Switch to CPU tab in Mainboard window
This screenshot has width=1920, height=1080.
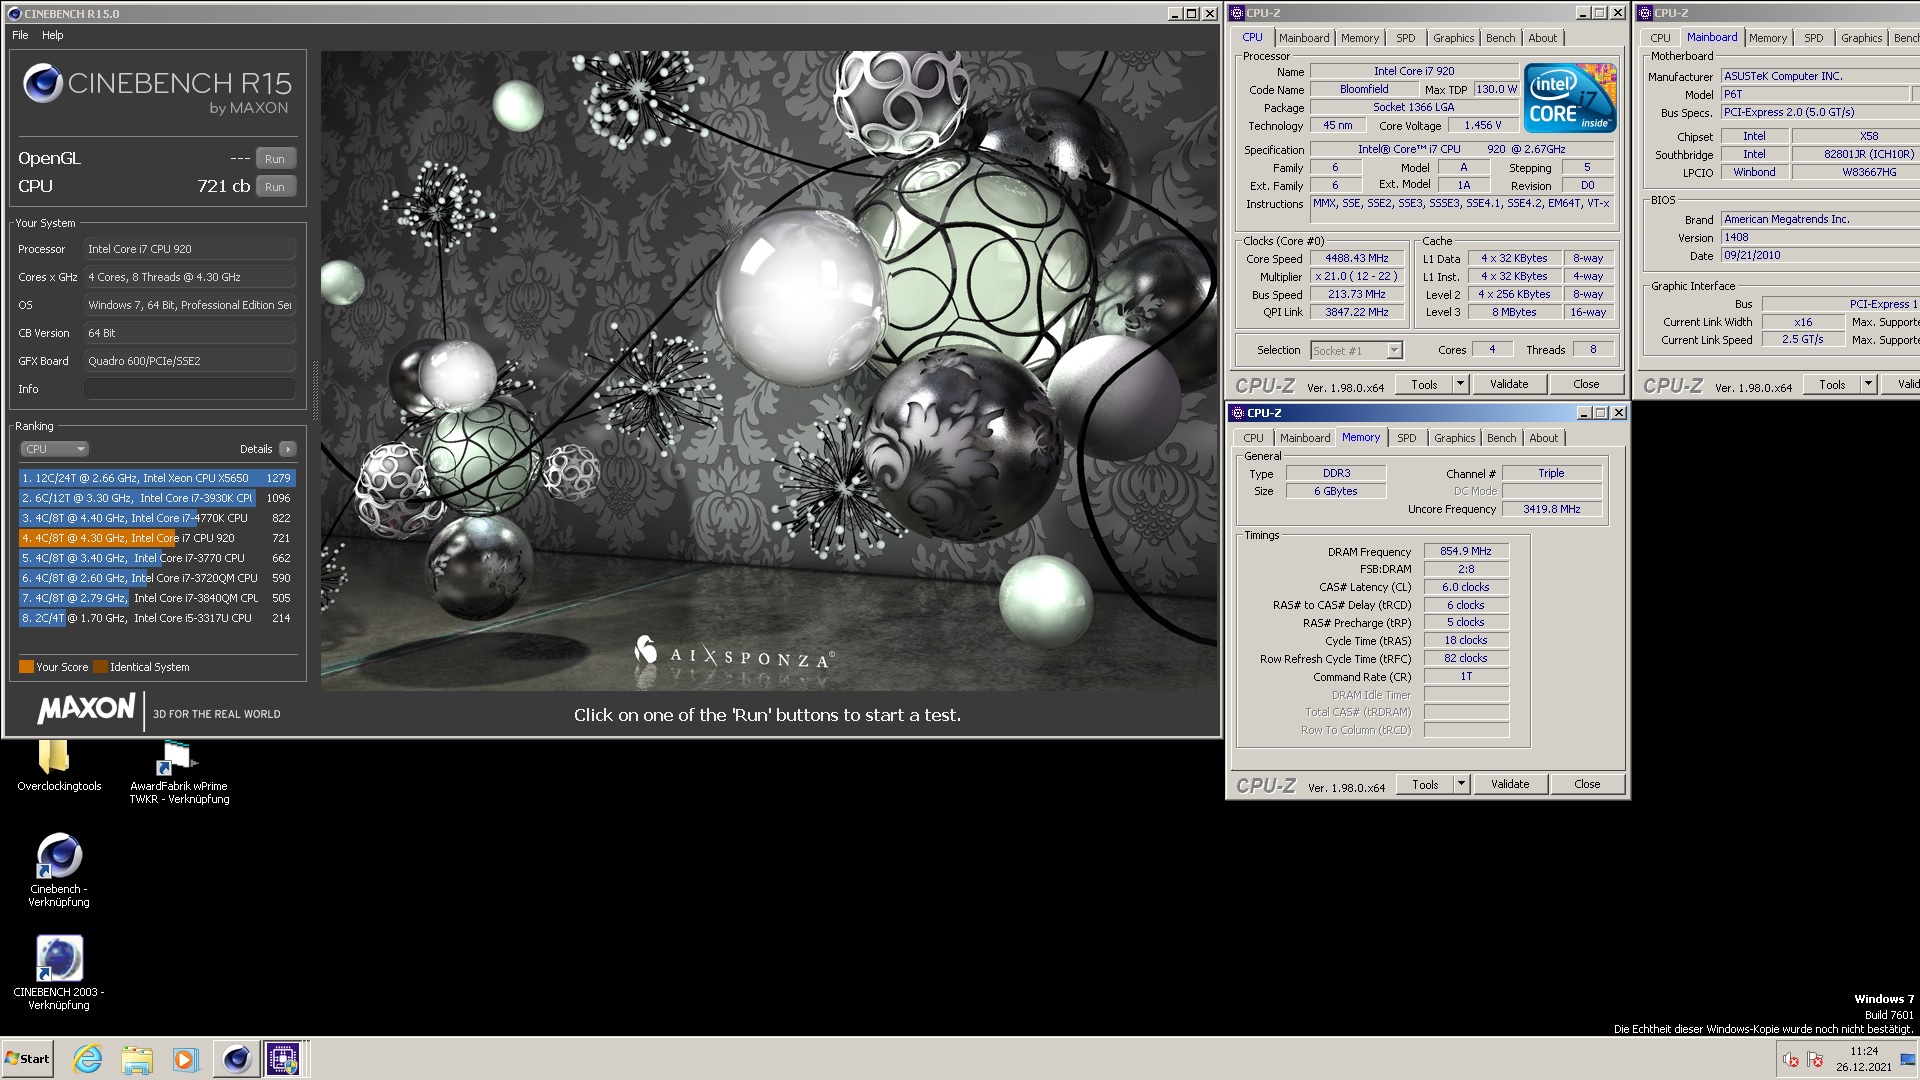(x=1660, y=38)
